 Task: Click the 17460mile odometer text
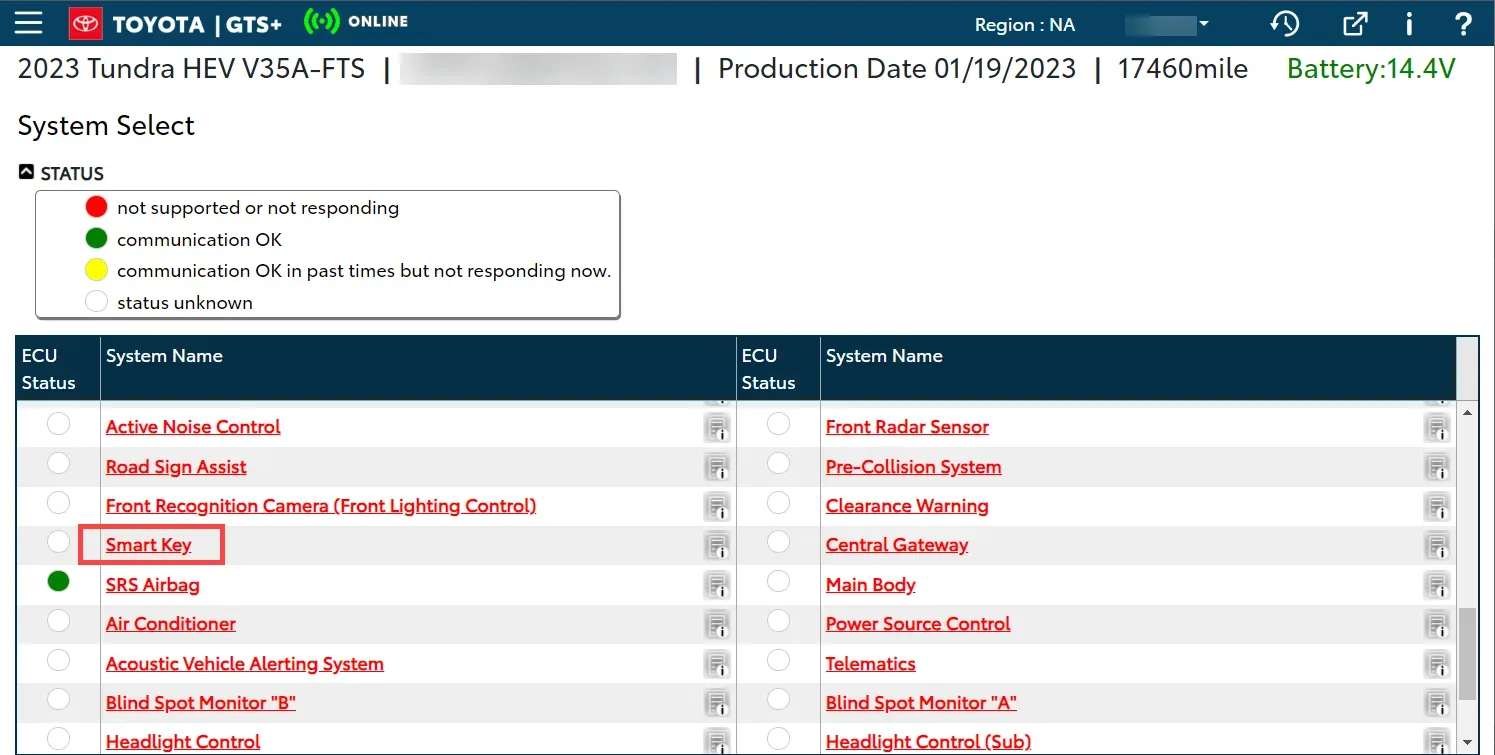point(1183,69)
